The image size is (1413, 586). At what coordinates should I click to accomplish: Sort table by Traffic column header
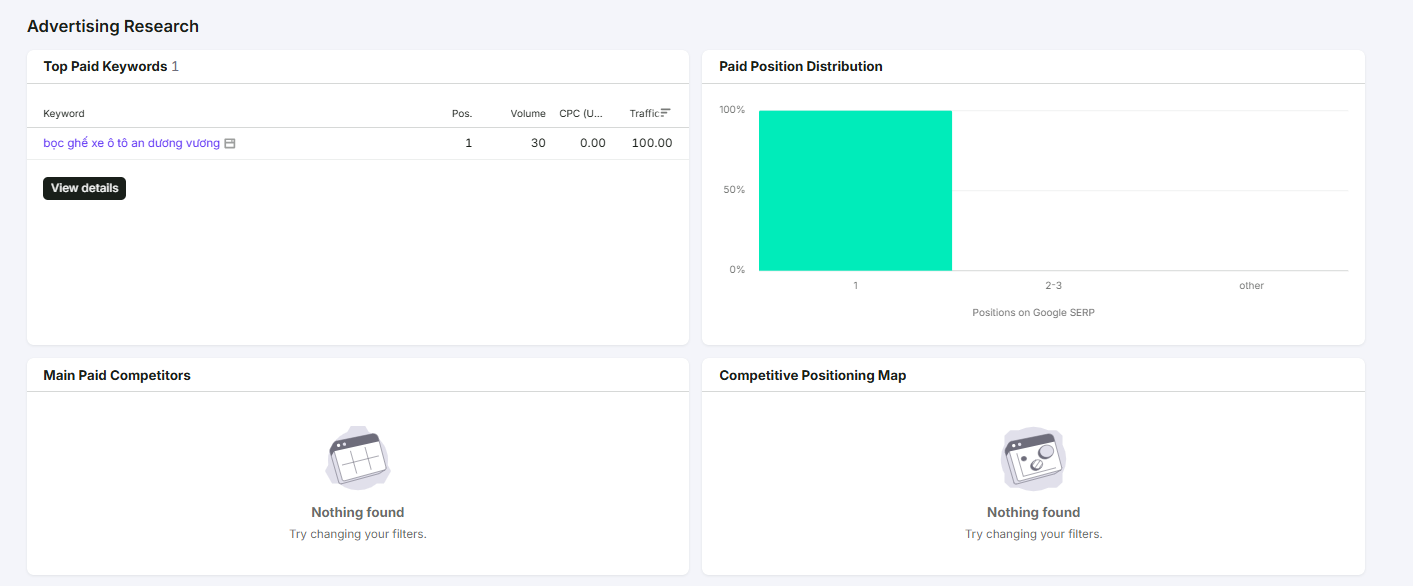(x=644, y=114)
